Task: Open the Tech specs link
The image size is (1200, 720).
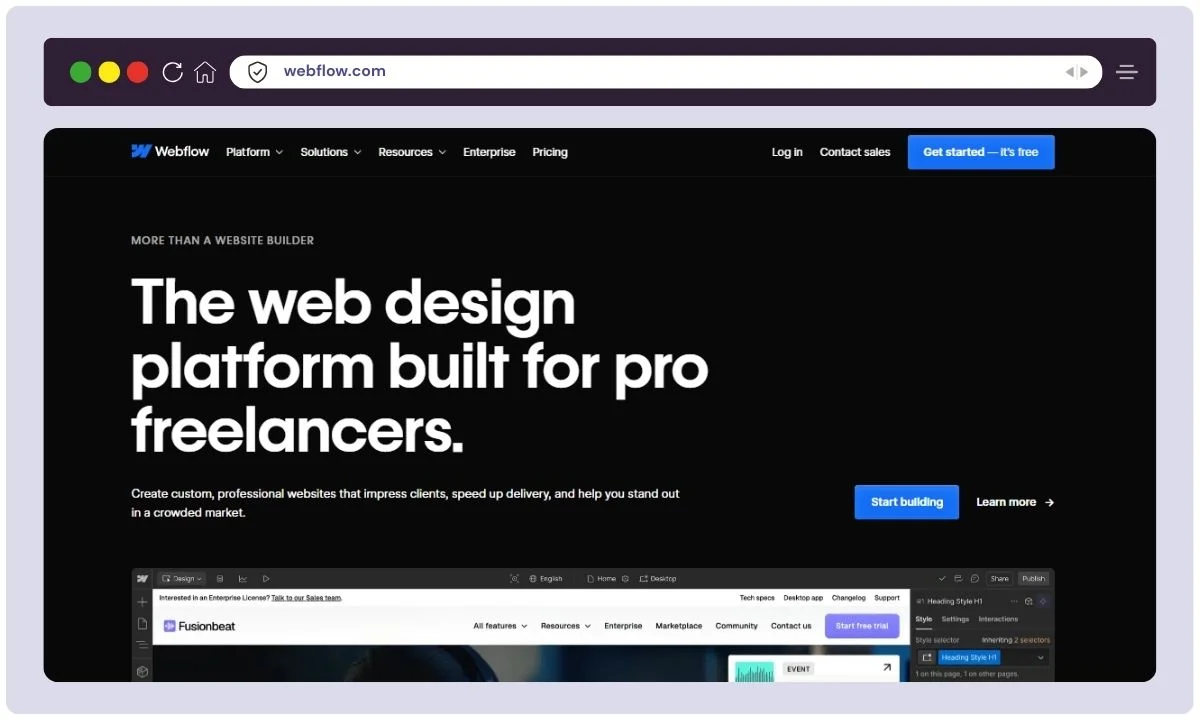Action: 757,598
